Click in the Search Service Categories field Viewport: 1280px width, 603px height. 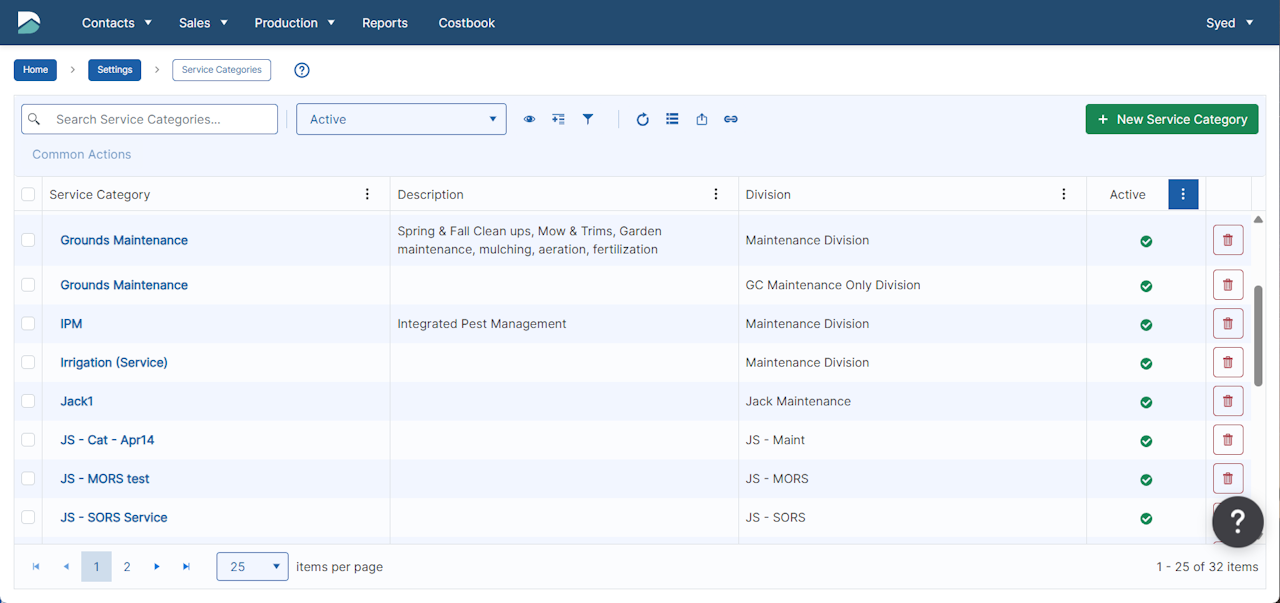(x=160, y=119)
